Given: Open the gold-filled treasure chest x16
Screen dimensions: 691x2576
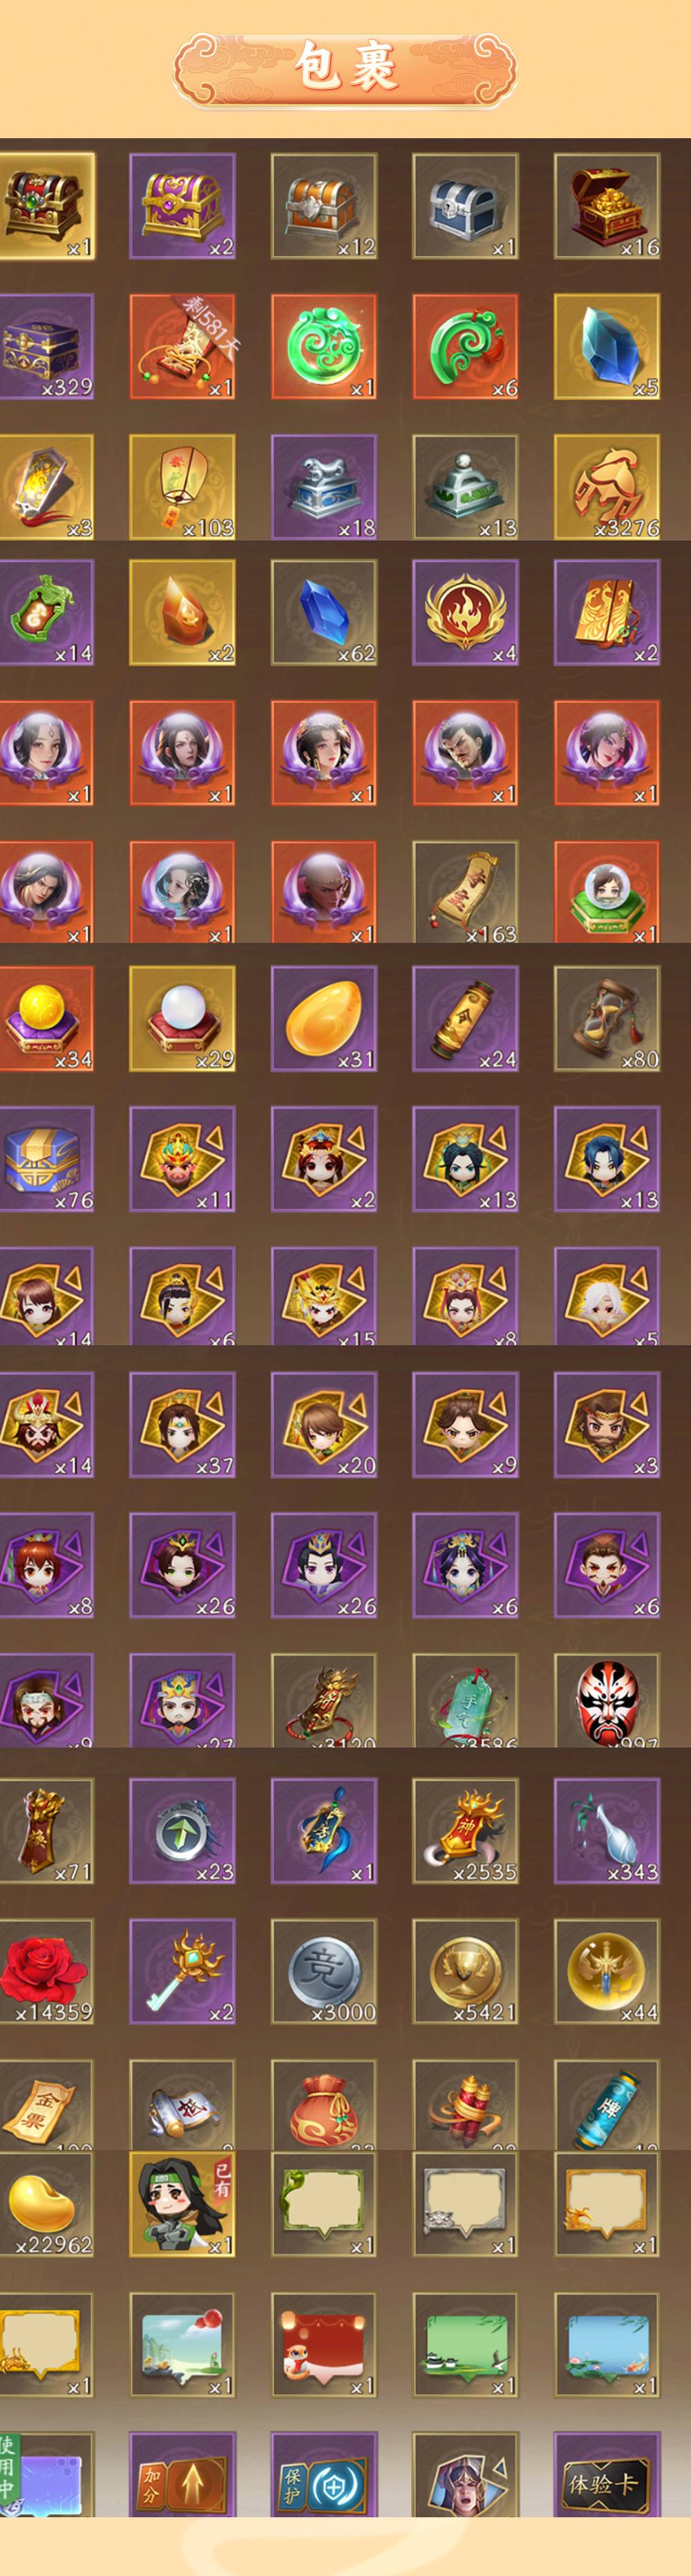Looking at the screenshot, I should click(x=607, y=206).
